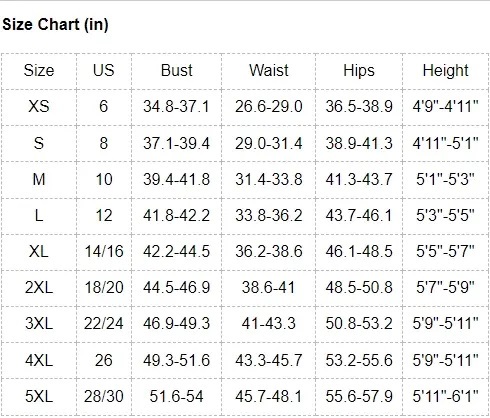The image size is (490, 418).
Task: Select the 5XL size row label
Action: [39, 396]
